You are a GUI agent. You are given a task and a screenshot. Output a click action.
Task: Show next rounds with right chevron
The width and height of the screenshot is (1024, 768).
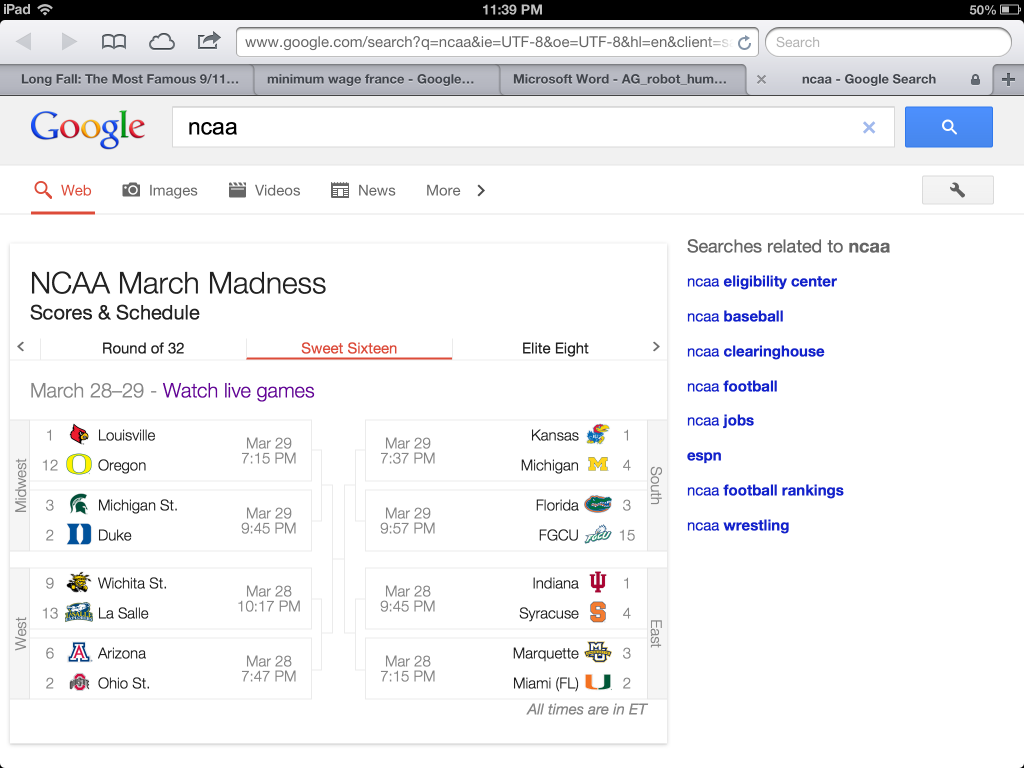[x=656, y=347]
